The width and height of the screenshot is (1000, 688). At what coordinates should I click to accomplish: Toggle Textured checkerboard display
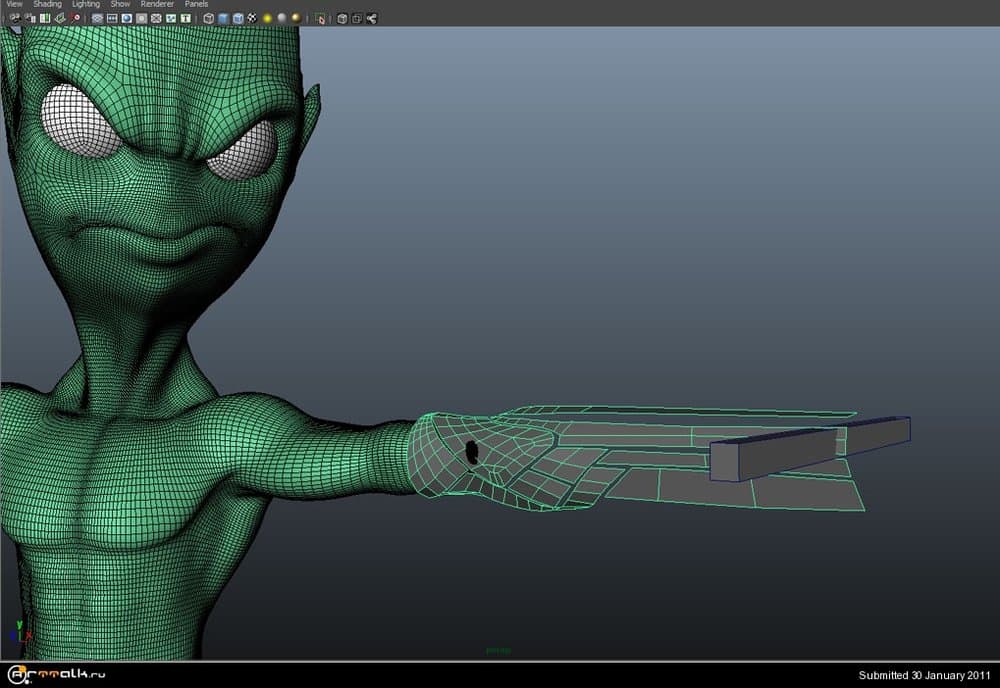point(252,18)
